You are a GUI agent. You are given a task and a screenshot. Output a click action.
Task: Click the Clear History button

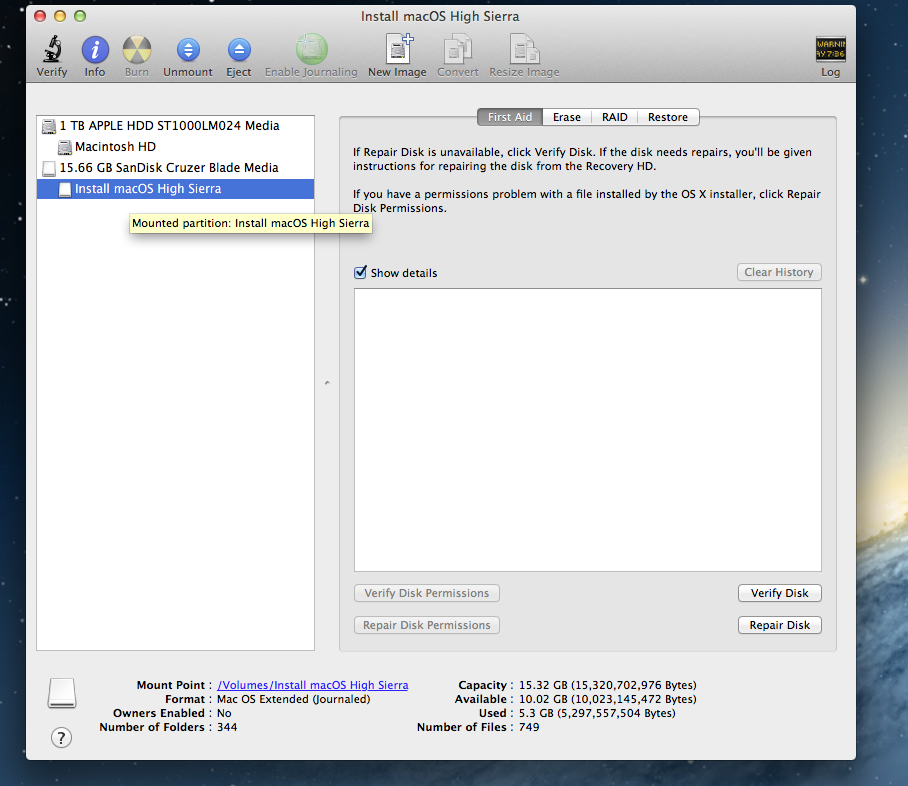click(x=779, y=272)
